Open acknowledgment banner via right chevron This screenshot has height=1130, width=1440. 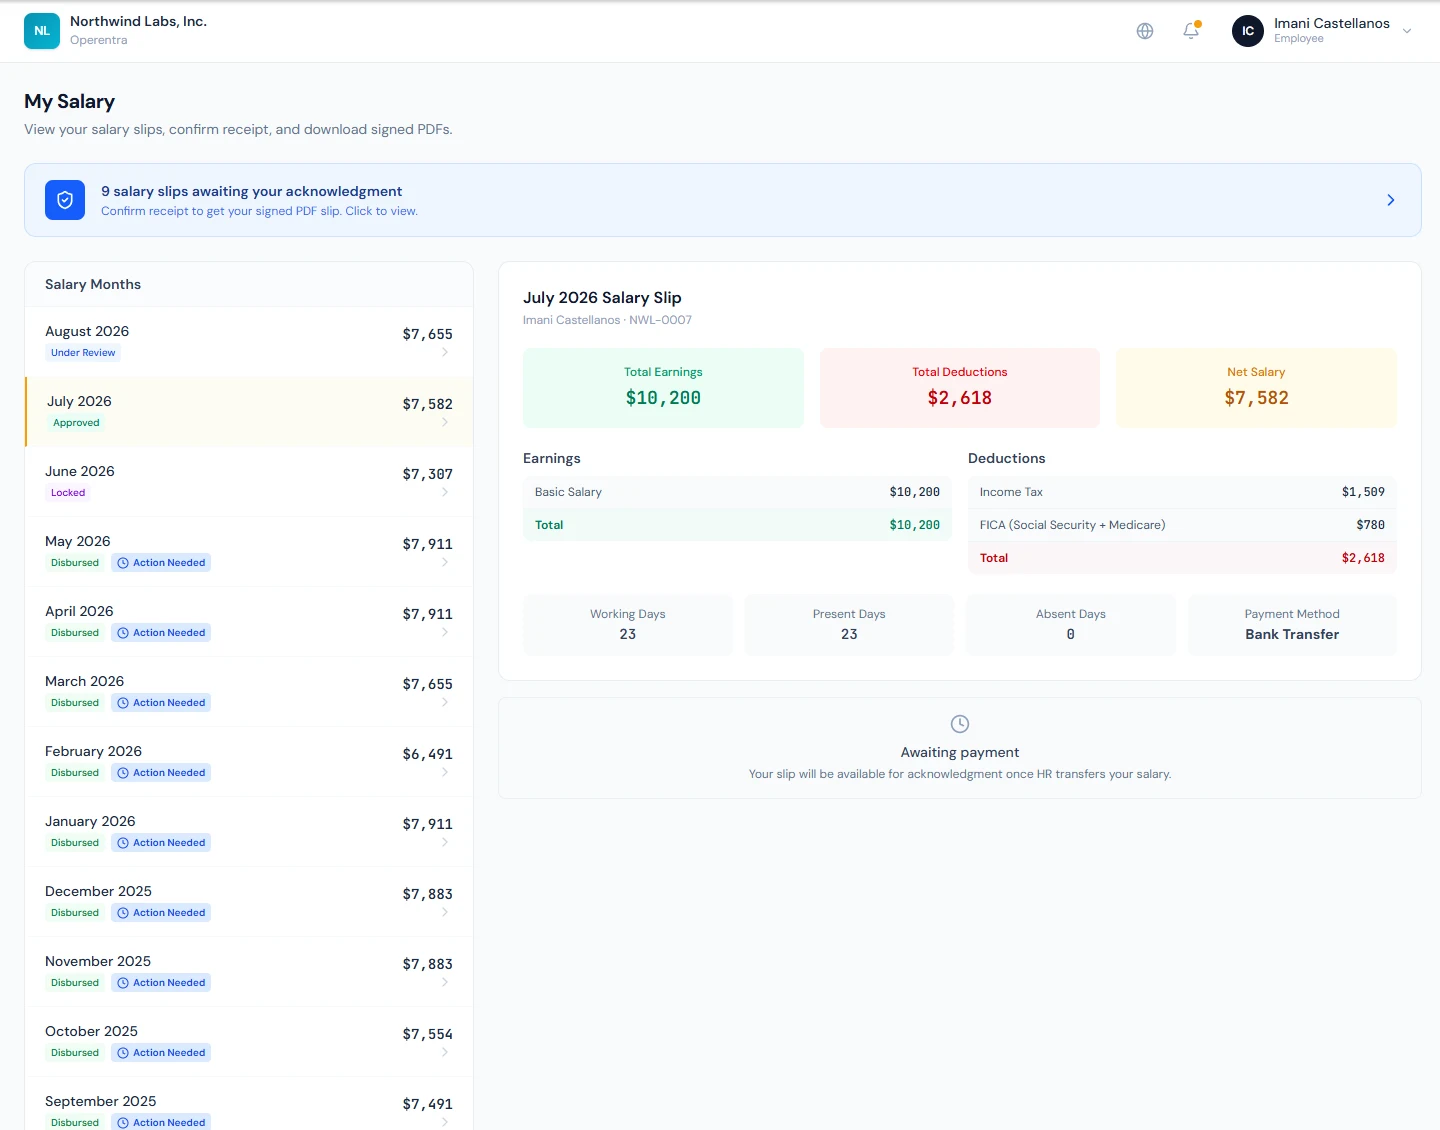pyautogui.click(x=1391, y=200)
